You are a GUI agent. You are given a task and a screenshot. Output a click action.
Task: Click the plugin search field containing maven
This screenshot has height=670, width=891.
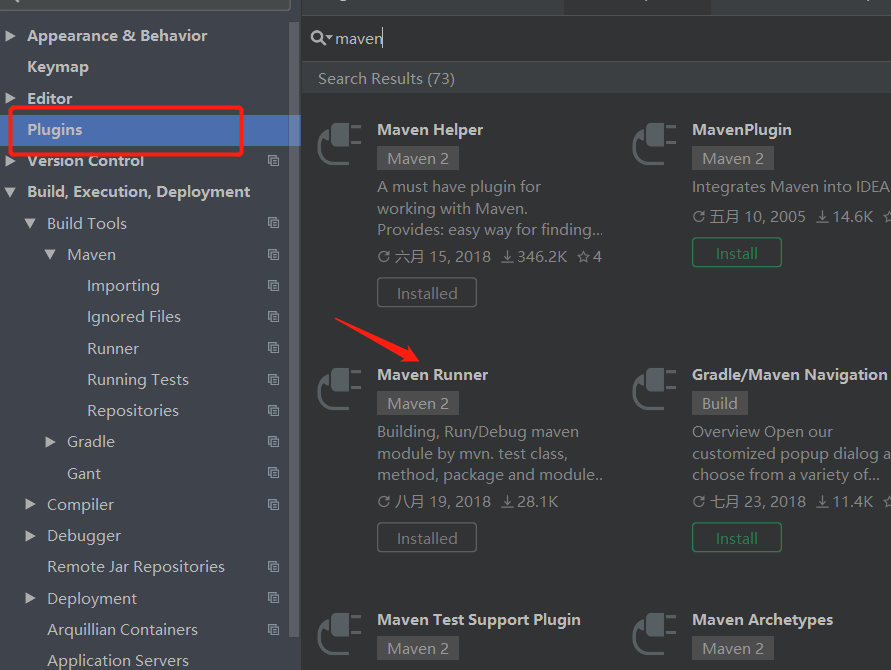point(597,39)
